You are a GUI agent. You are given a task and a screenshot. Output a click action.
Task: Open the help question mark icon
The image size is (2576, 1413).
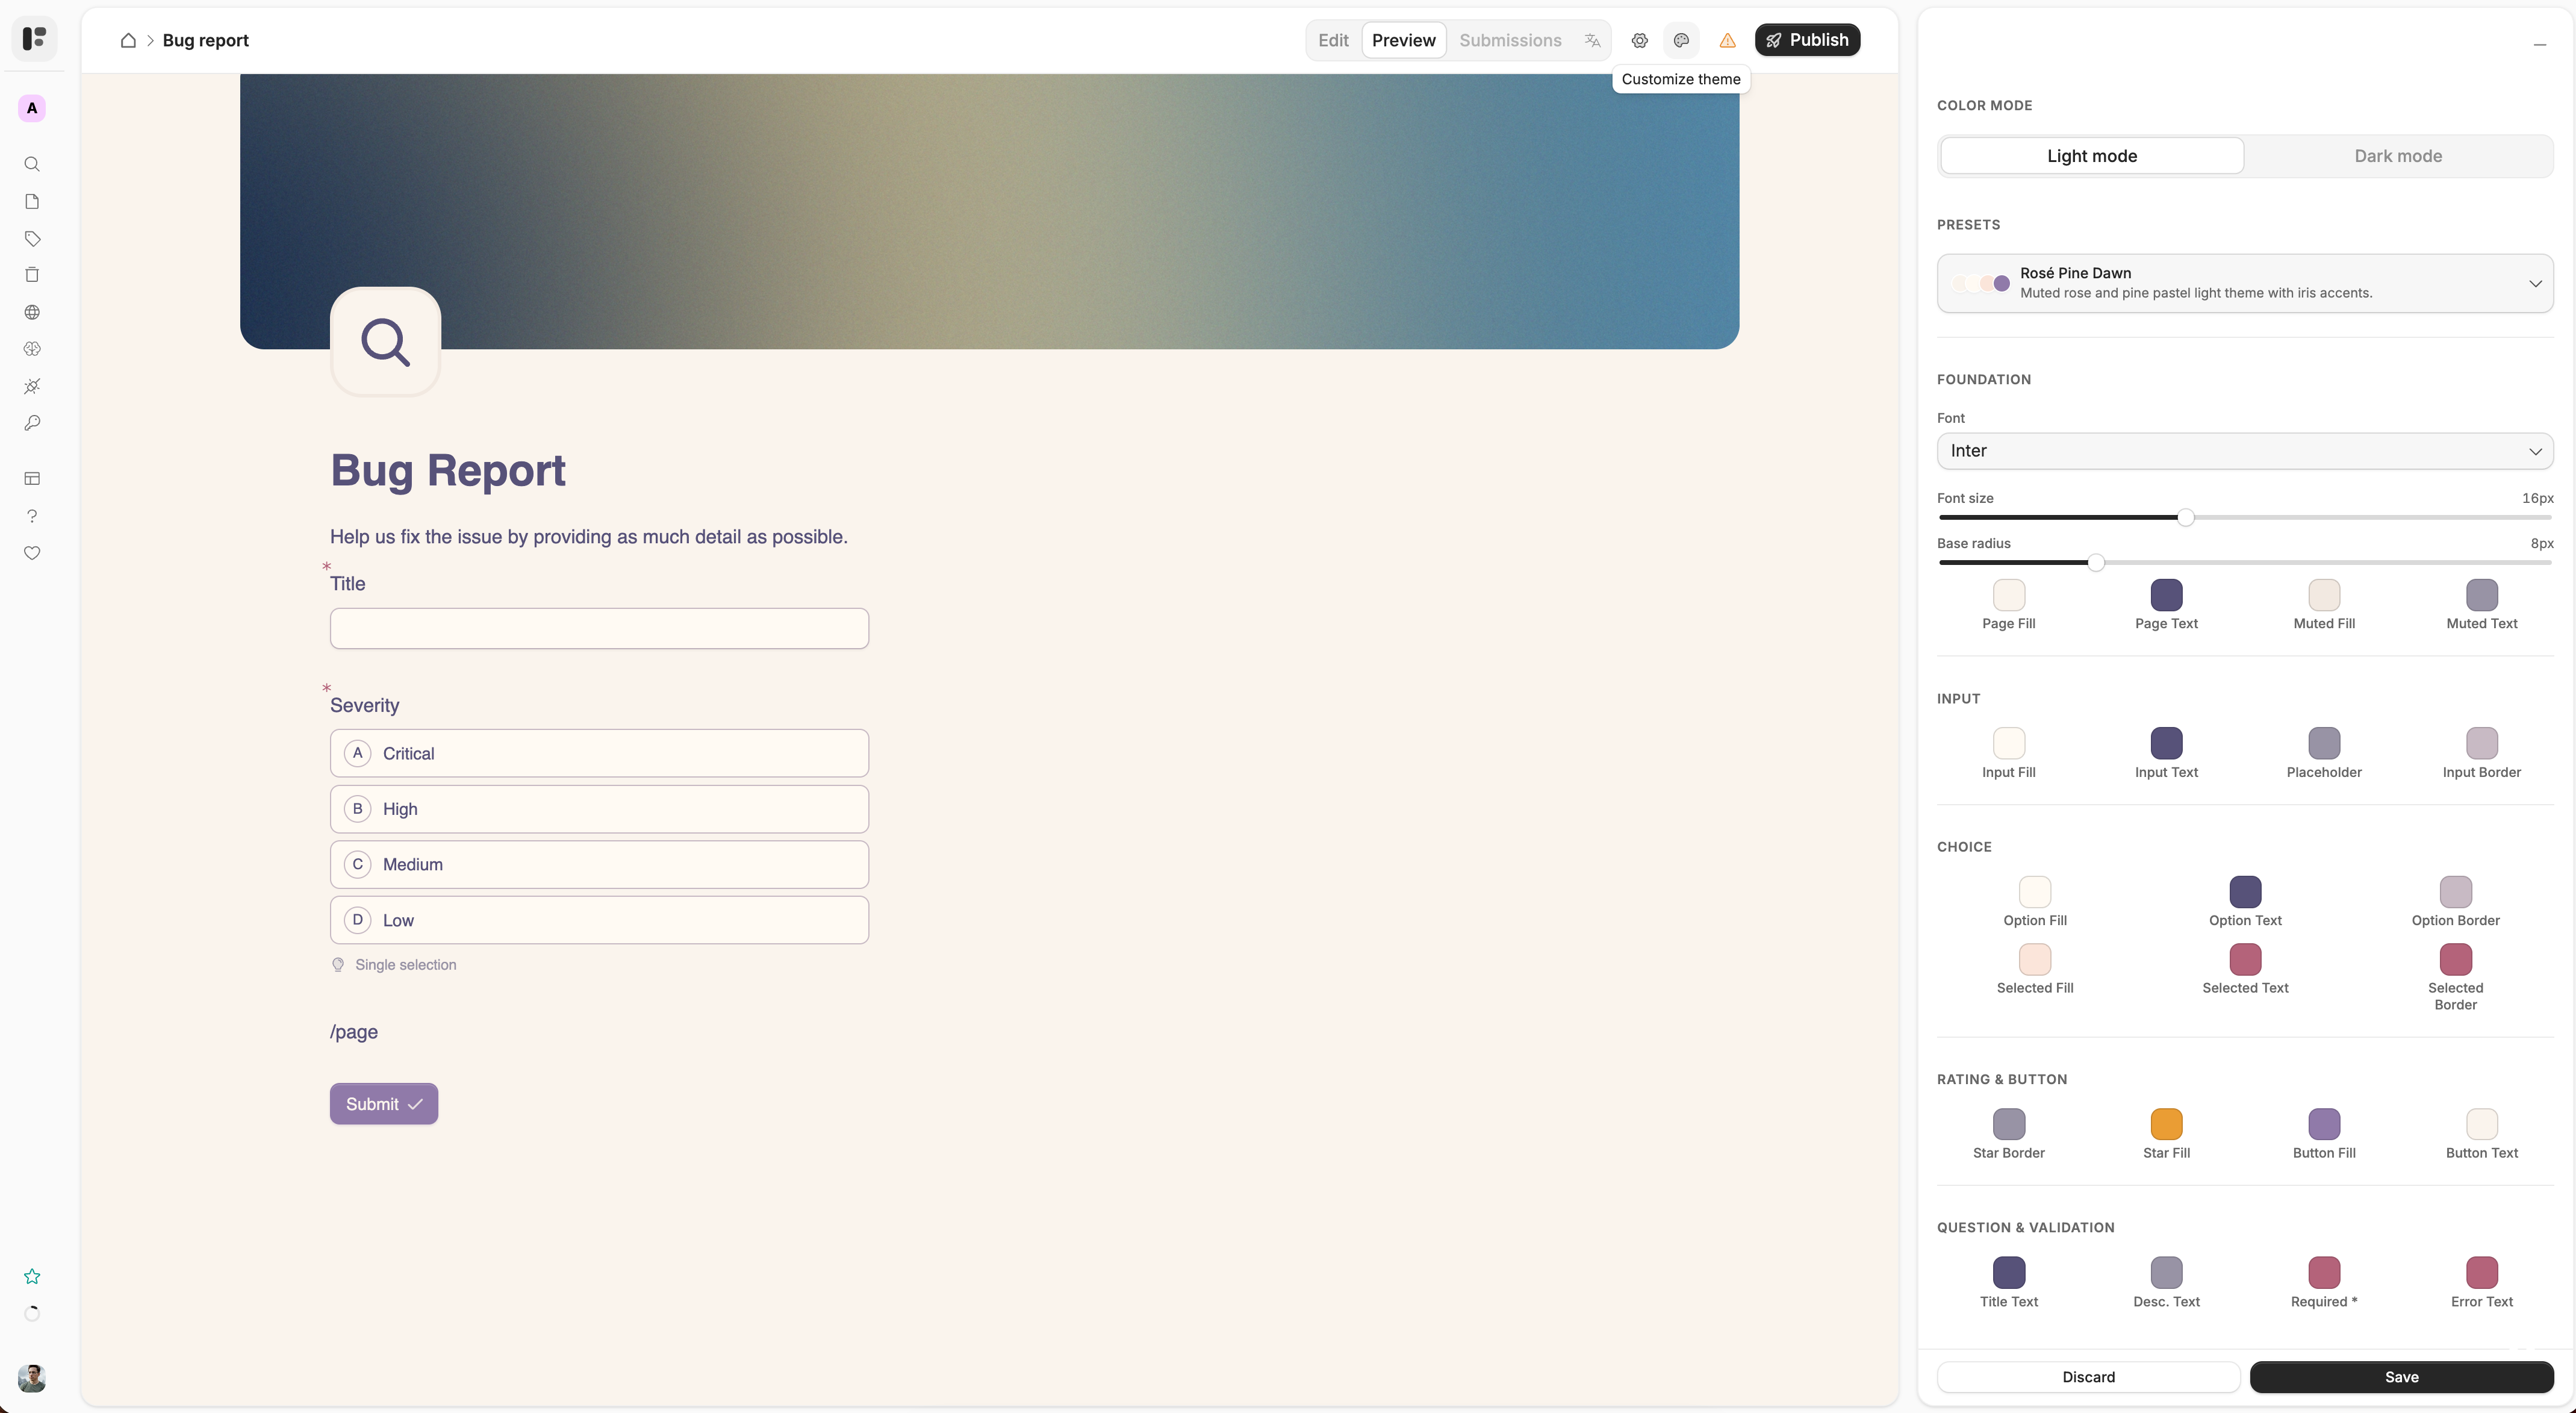click(32, 516)
